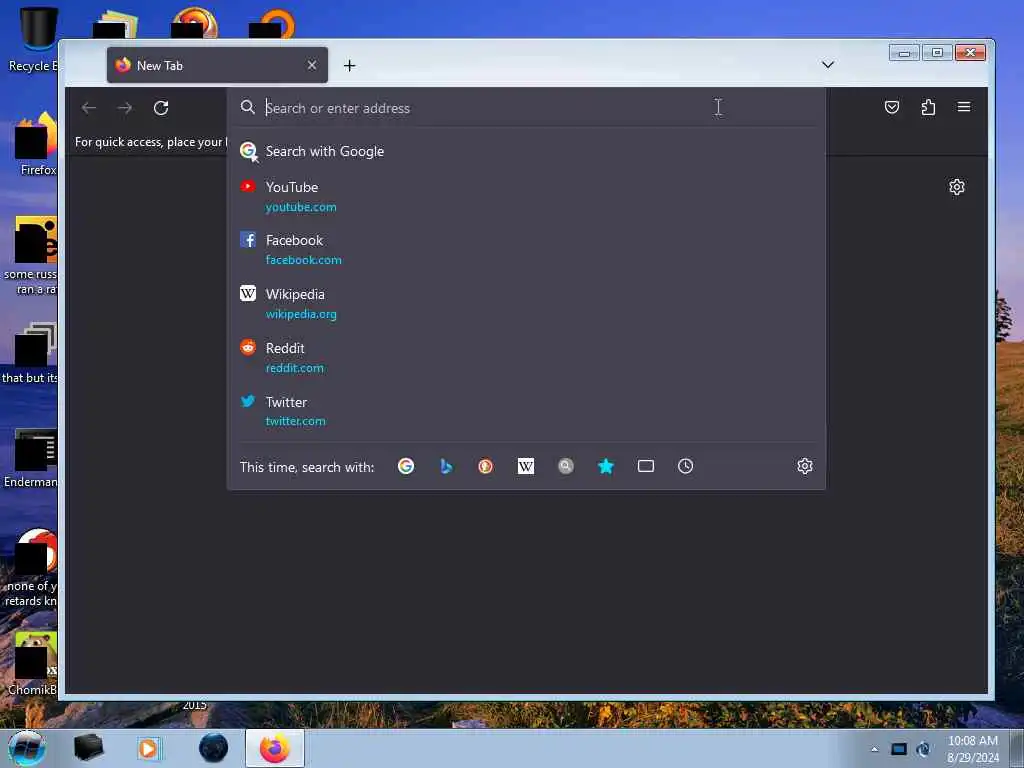The image size is (1024, 768).
Task: Click the Firefox taskbar button
Action: [275, 748]
